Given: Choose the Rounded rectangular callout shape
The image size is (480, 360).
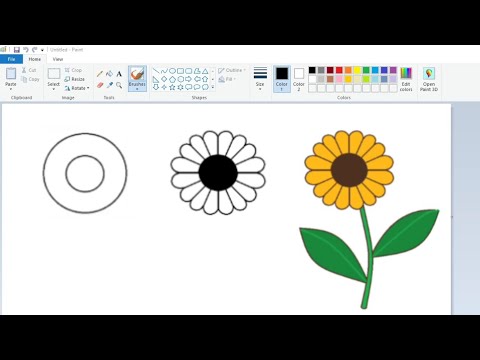Looking at the screenshot, I should tap(189, 87).
